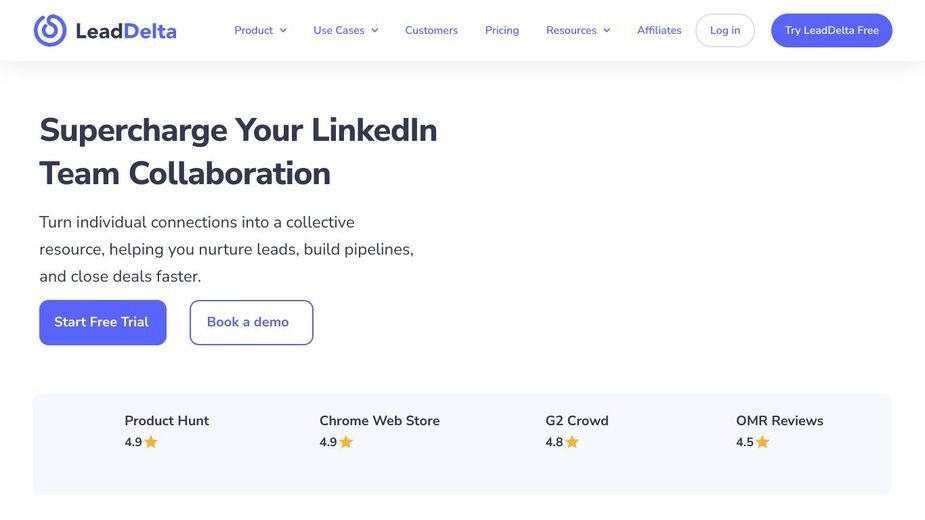Expand the Use Cases dropdown chevron
The width and height of the screenshot is (925, 520).
tap(375, 30)
